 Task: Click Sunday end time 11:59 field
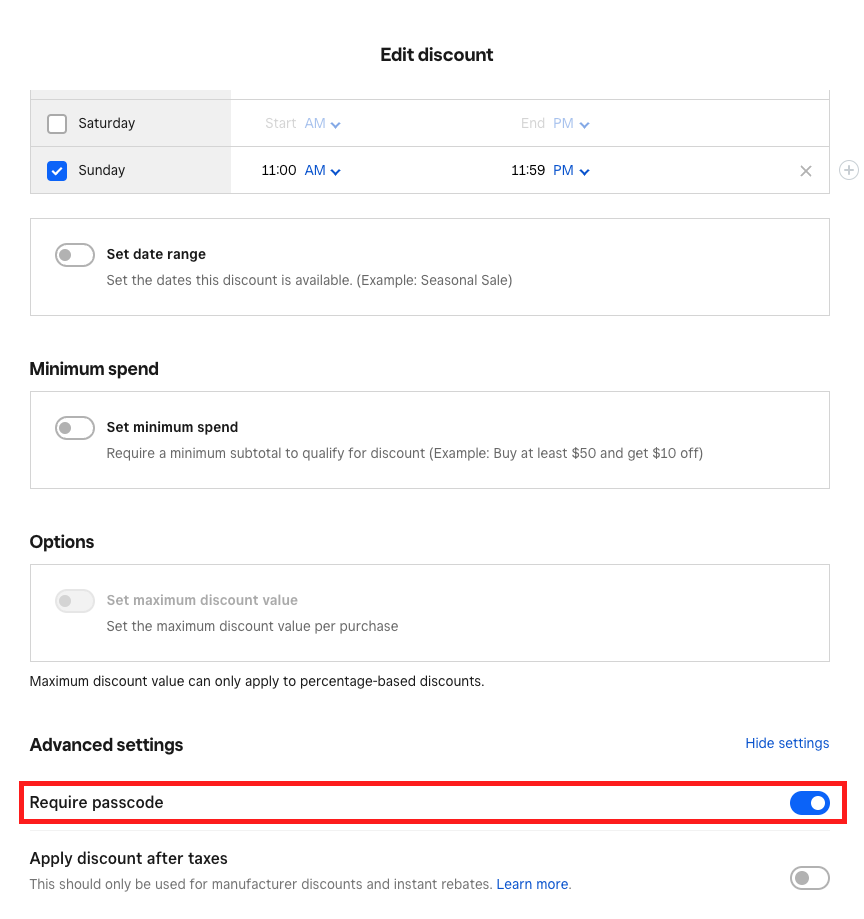[x=528, y=171]
